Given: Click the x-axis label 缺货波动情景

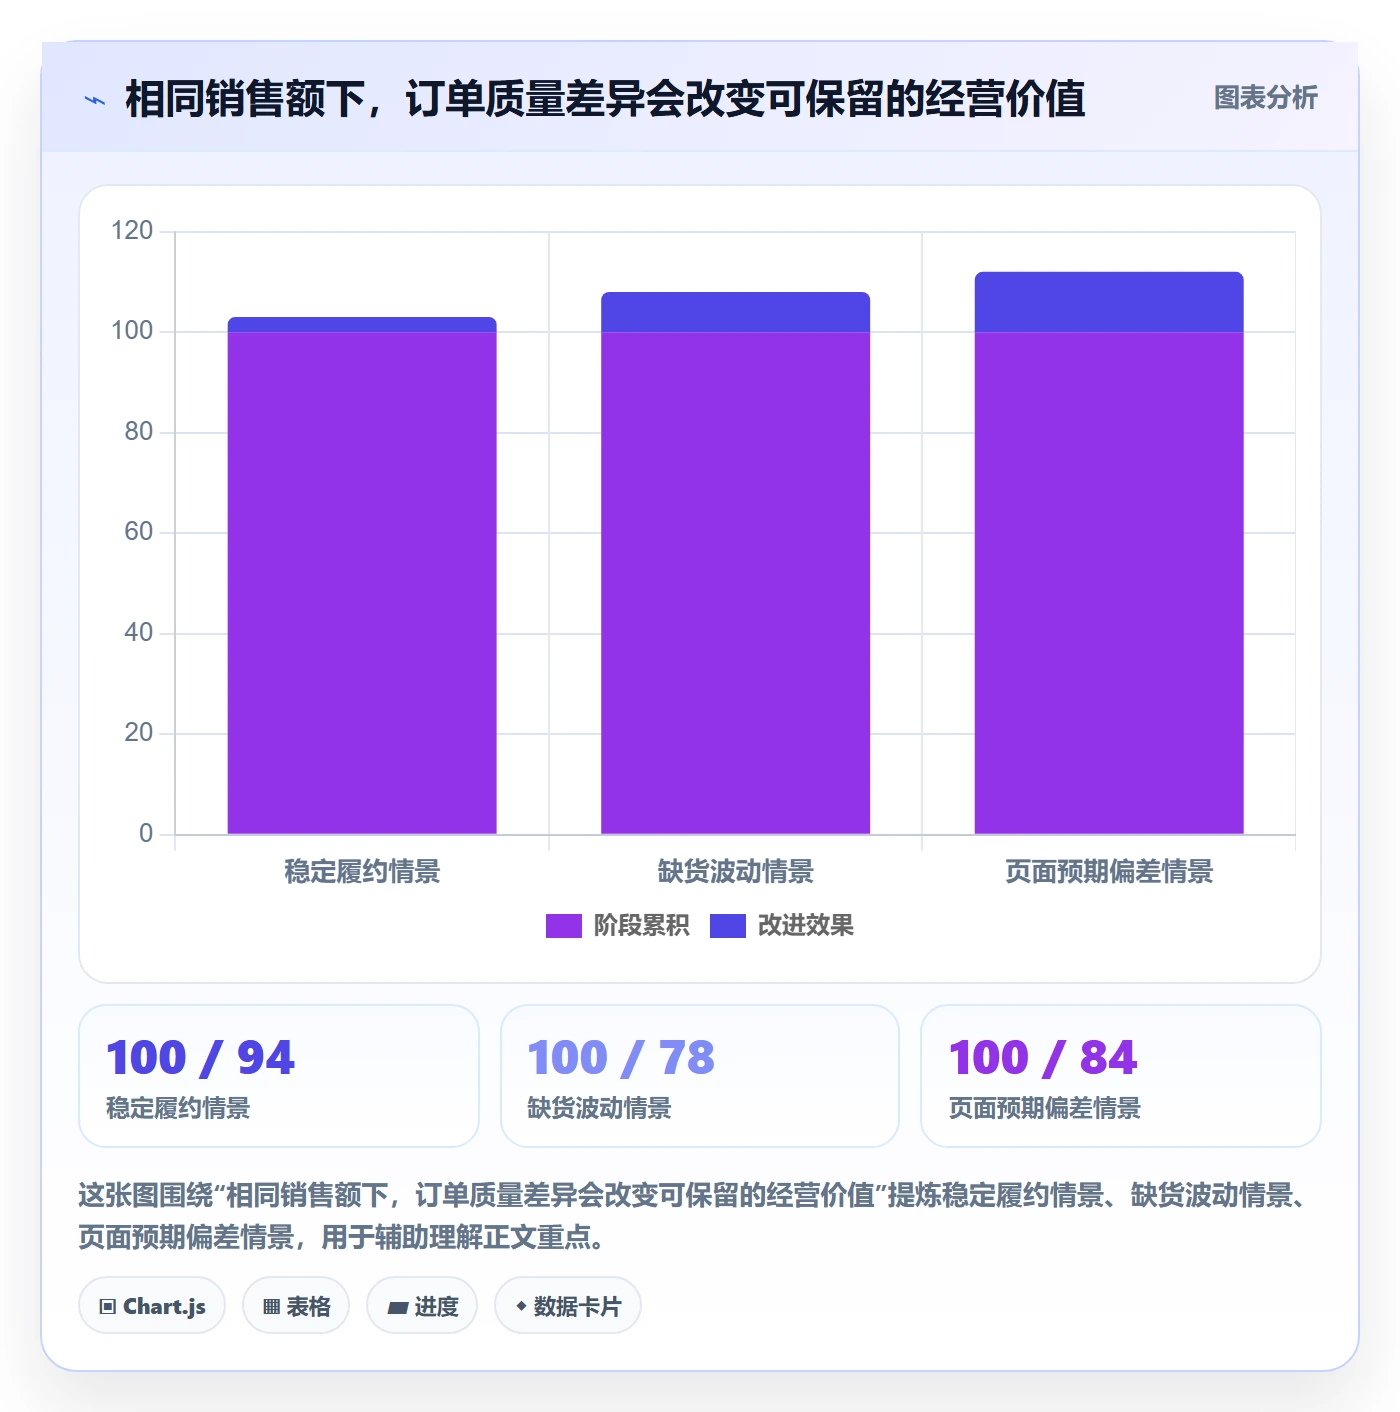Looking at the screenshot, I should pos(735,872).
